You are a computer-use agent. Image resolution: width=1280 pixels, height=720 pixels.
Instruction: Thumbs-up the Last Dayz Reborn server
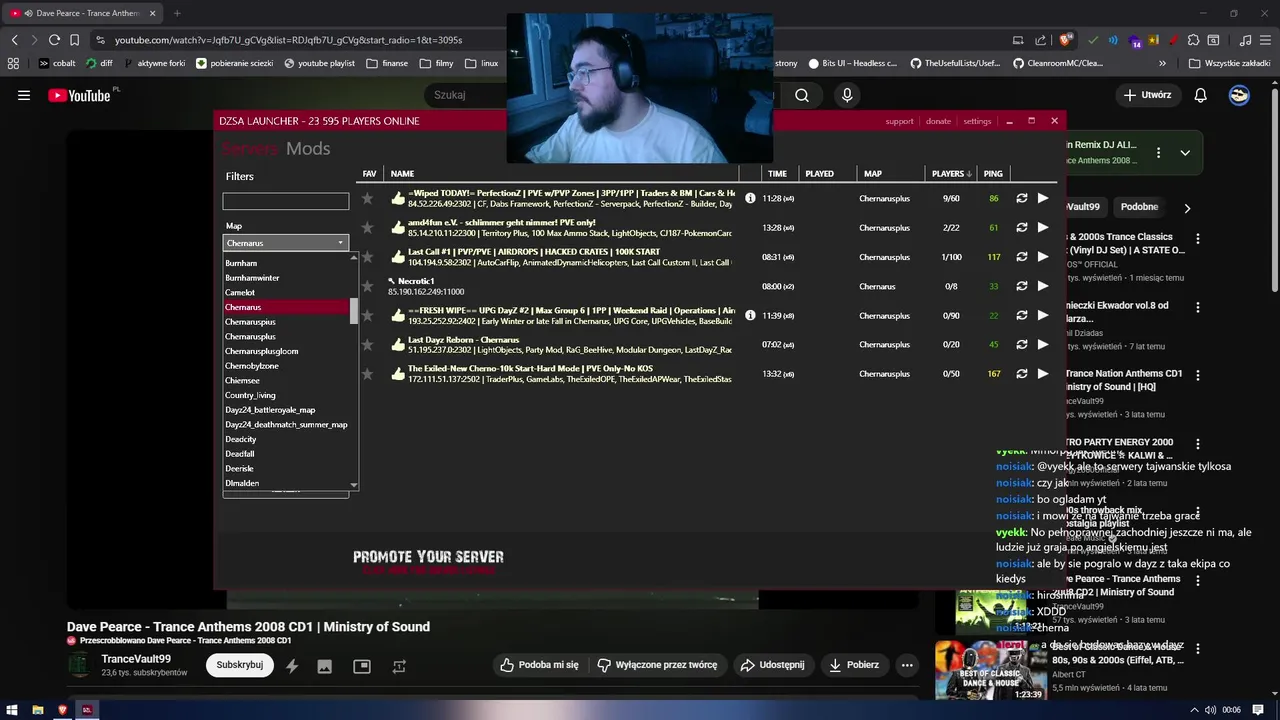click(398, 345)
